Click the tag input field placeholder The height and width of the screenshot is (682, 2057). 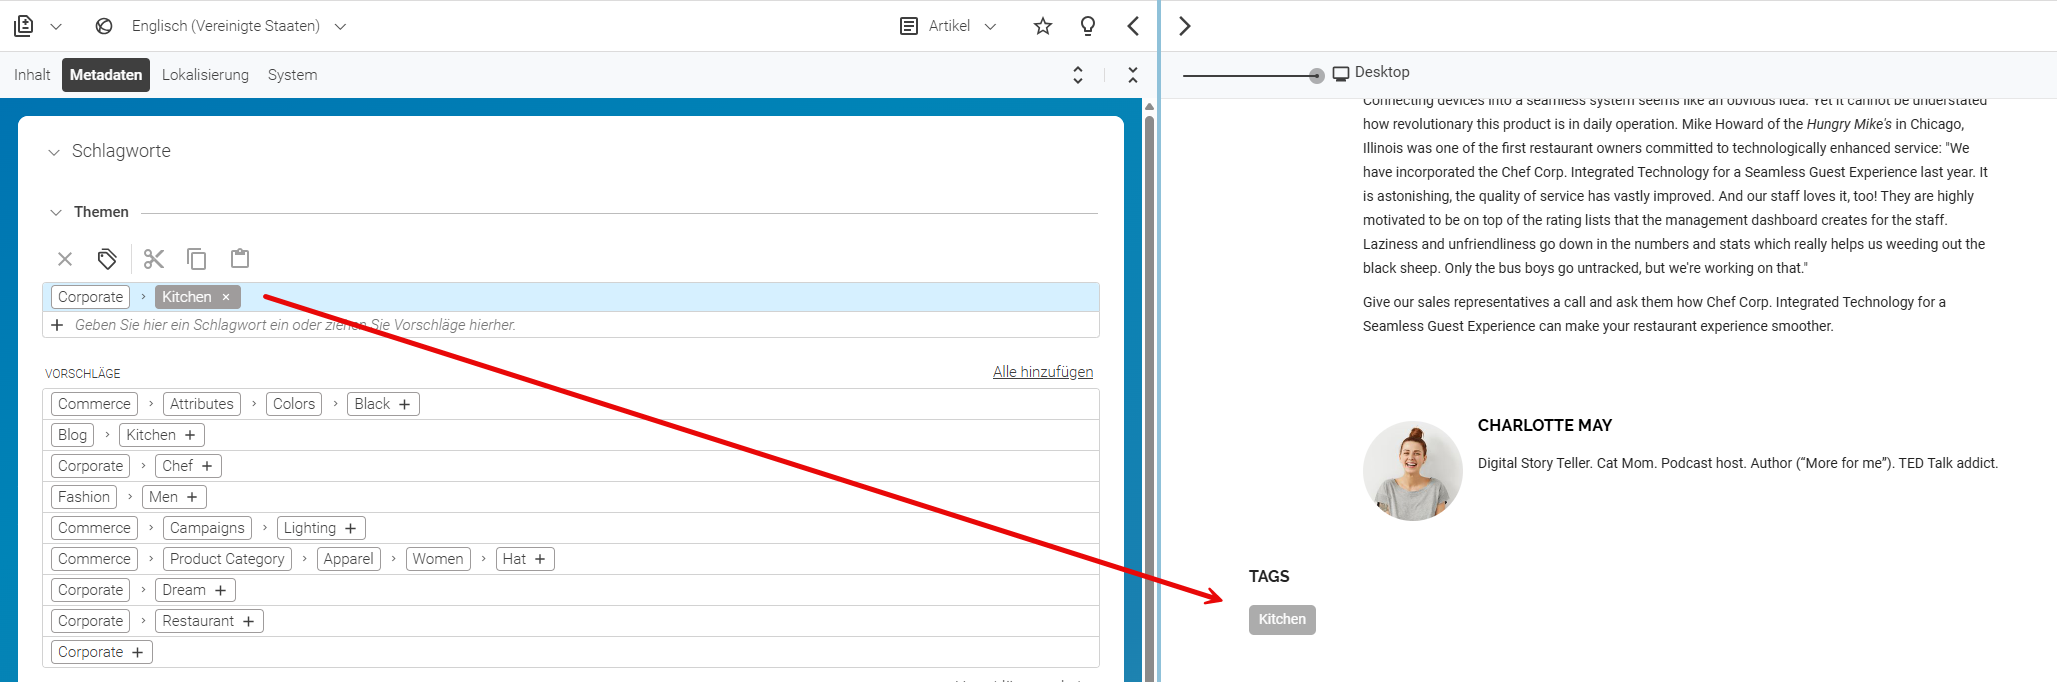click(295, 325)
